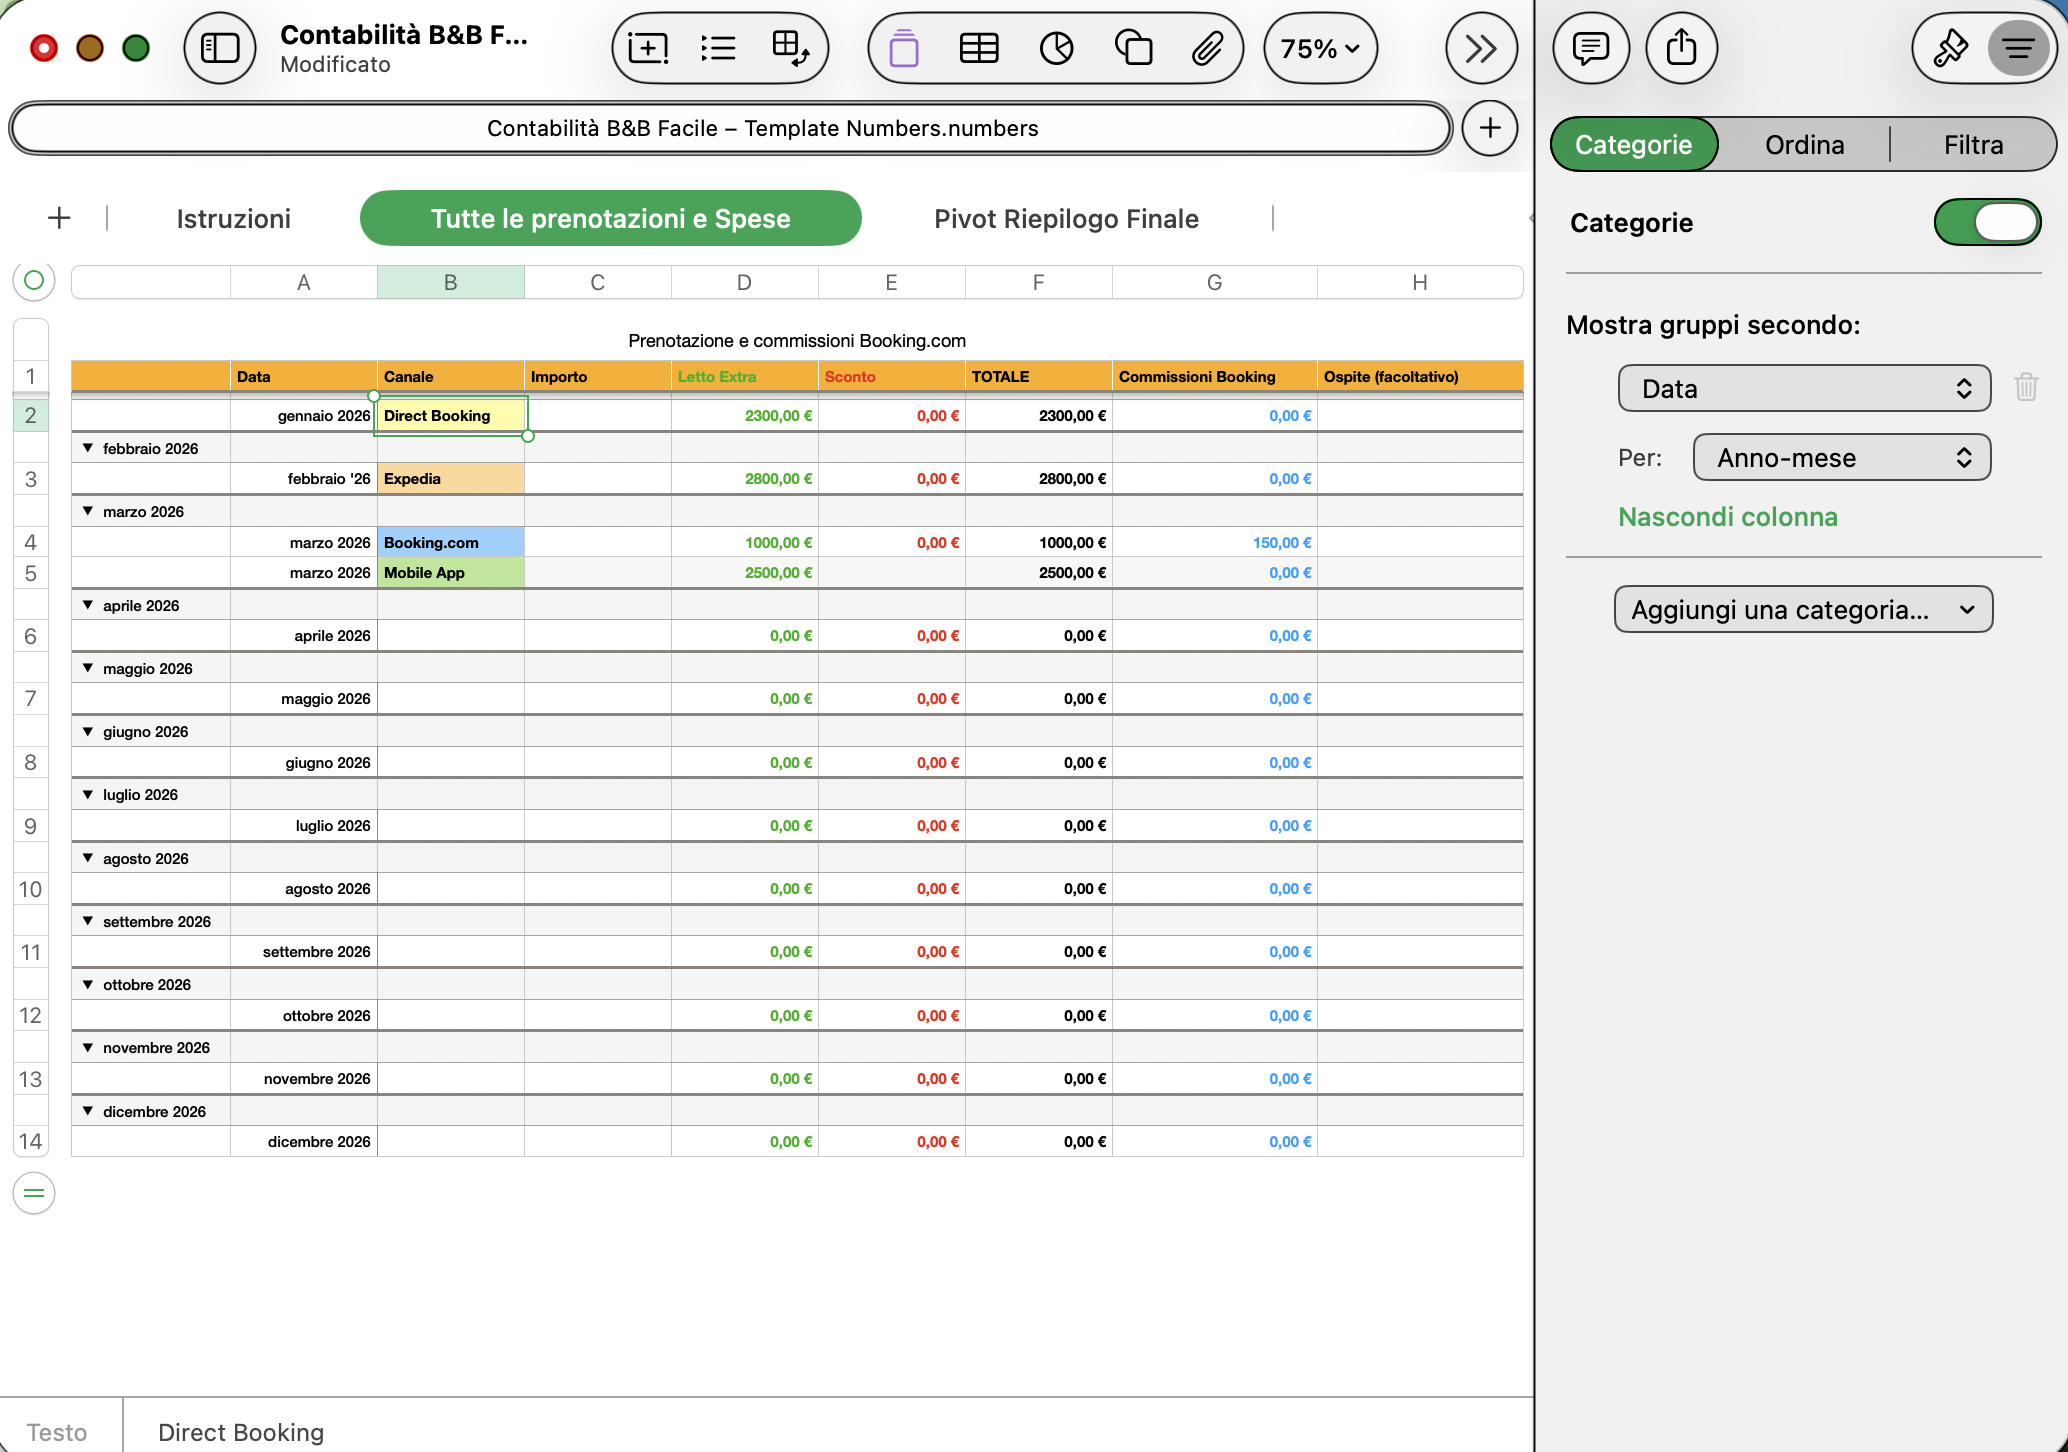This screenshot has width=2068, height=1452.
Task: Click the insert chart icon
Action: (x=1056, y=48)
